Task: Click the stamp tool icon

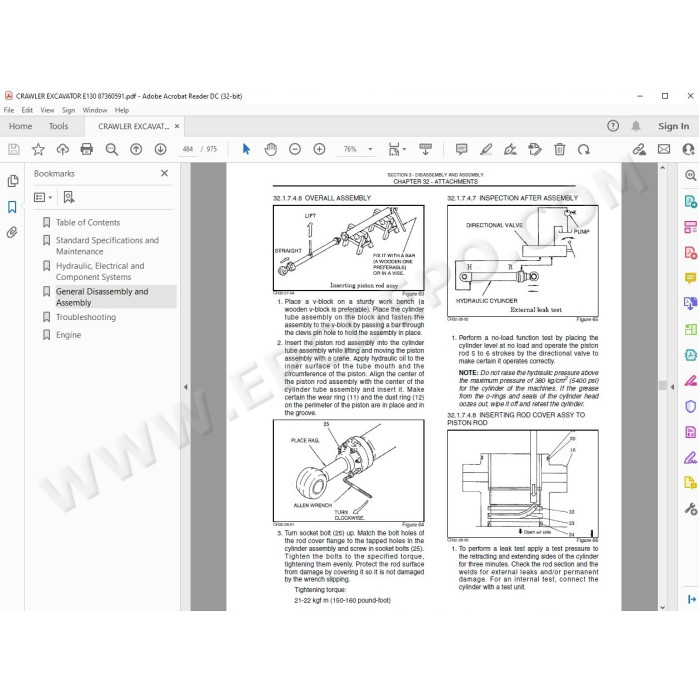Action: click(x=535, y=149)
